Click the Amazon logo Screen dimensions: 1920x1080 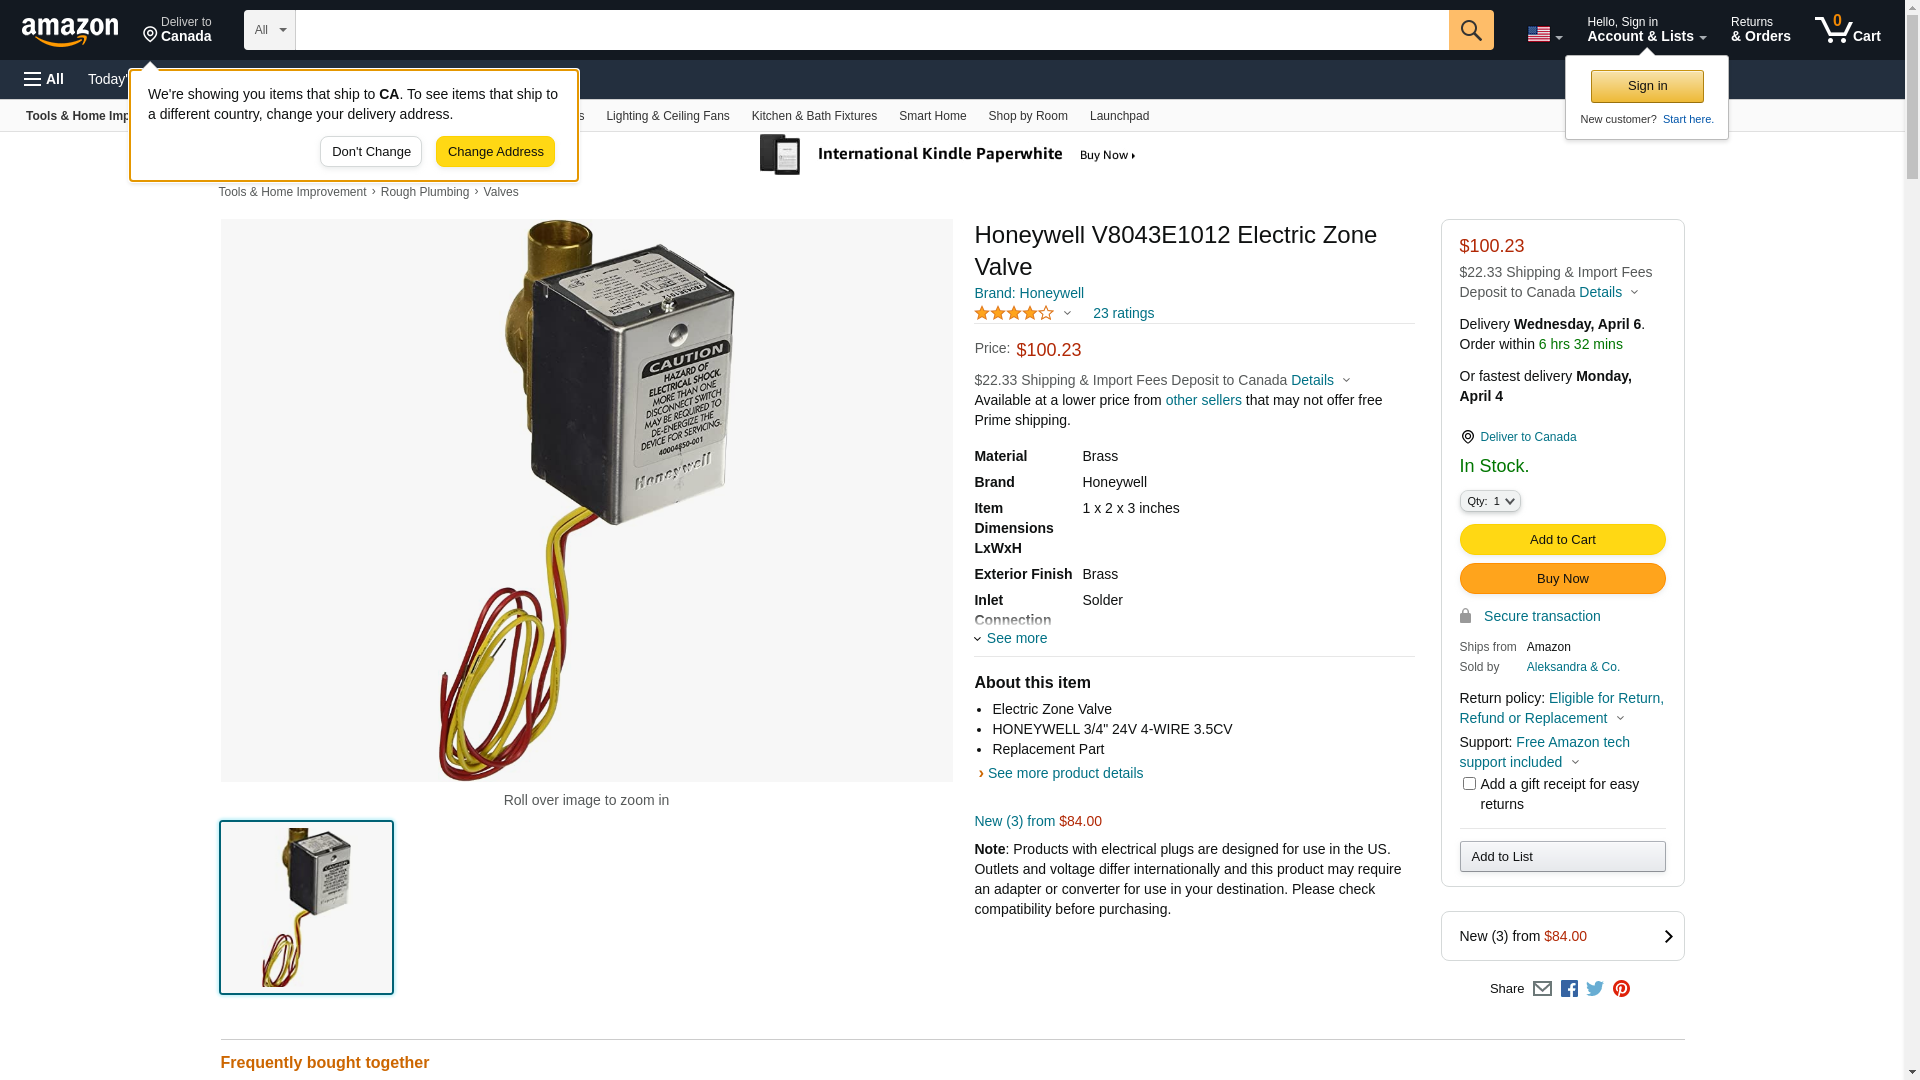coord(70,31)
